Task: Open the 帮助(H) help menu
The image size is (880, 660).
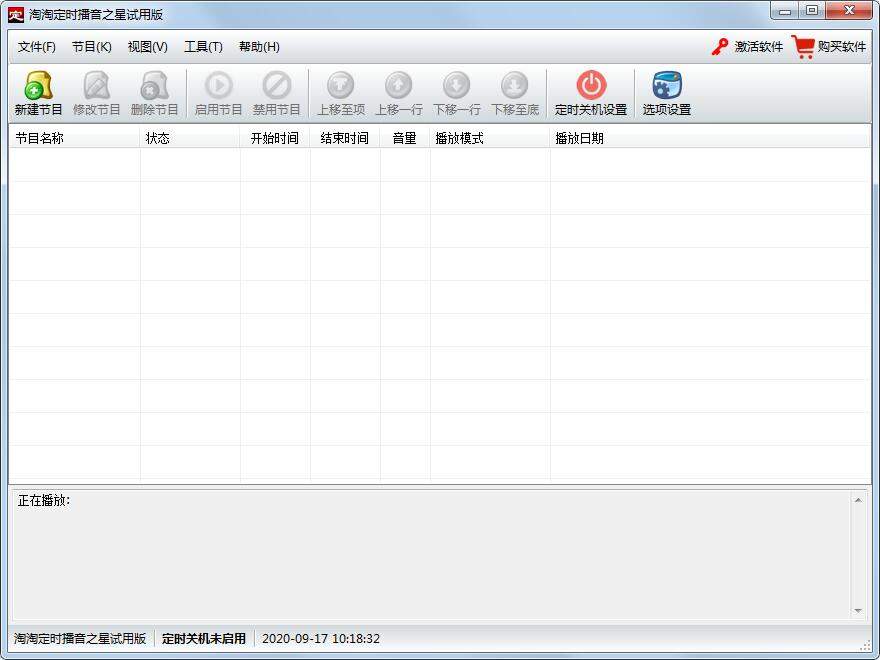Action: tap(259, 47)
